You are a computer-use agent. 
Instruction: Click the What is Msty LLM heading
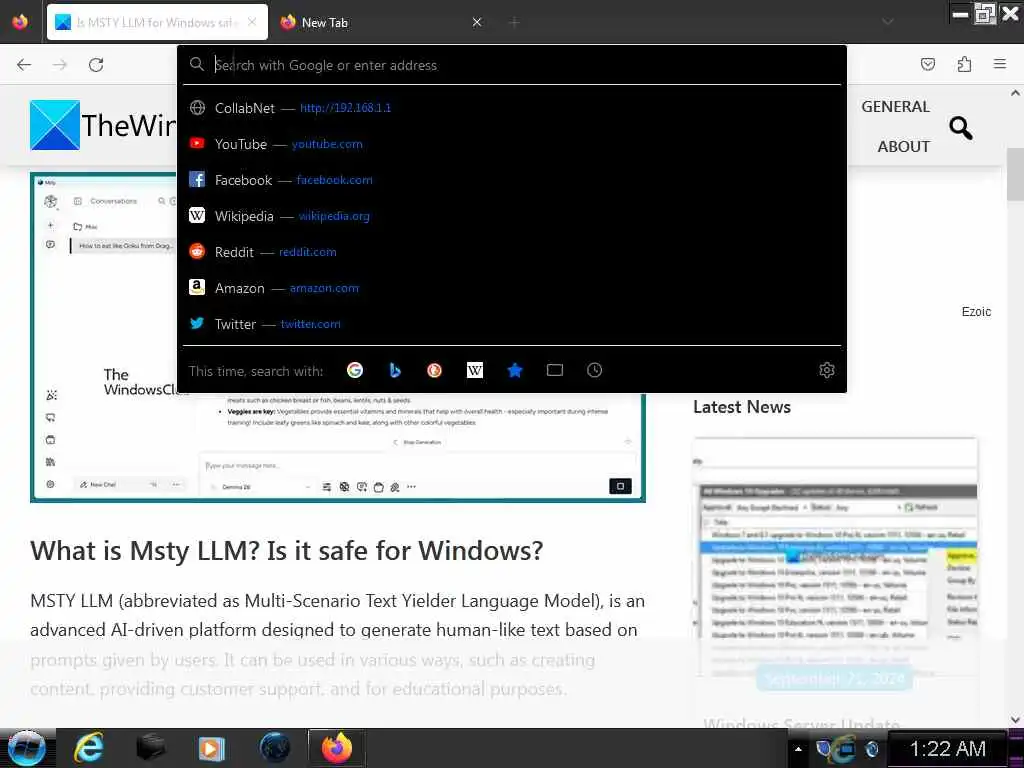tap(287, 551)
